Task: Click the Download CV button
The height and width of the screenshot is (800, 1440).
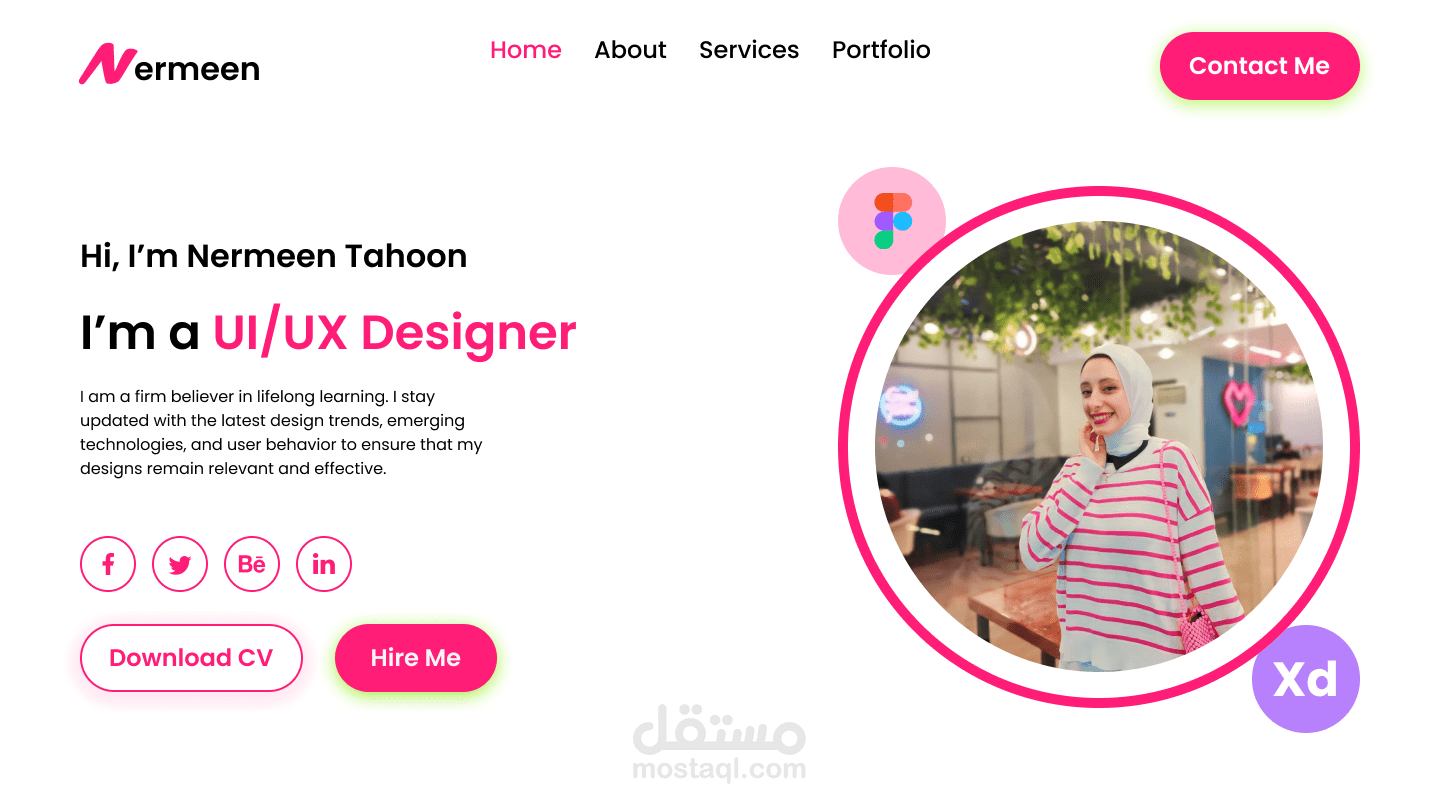Action: (x=191, y=658)
